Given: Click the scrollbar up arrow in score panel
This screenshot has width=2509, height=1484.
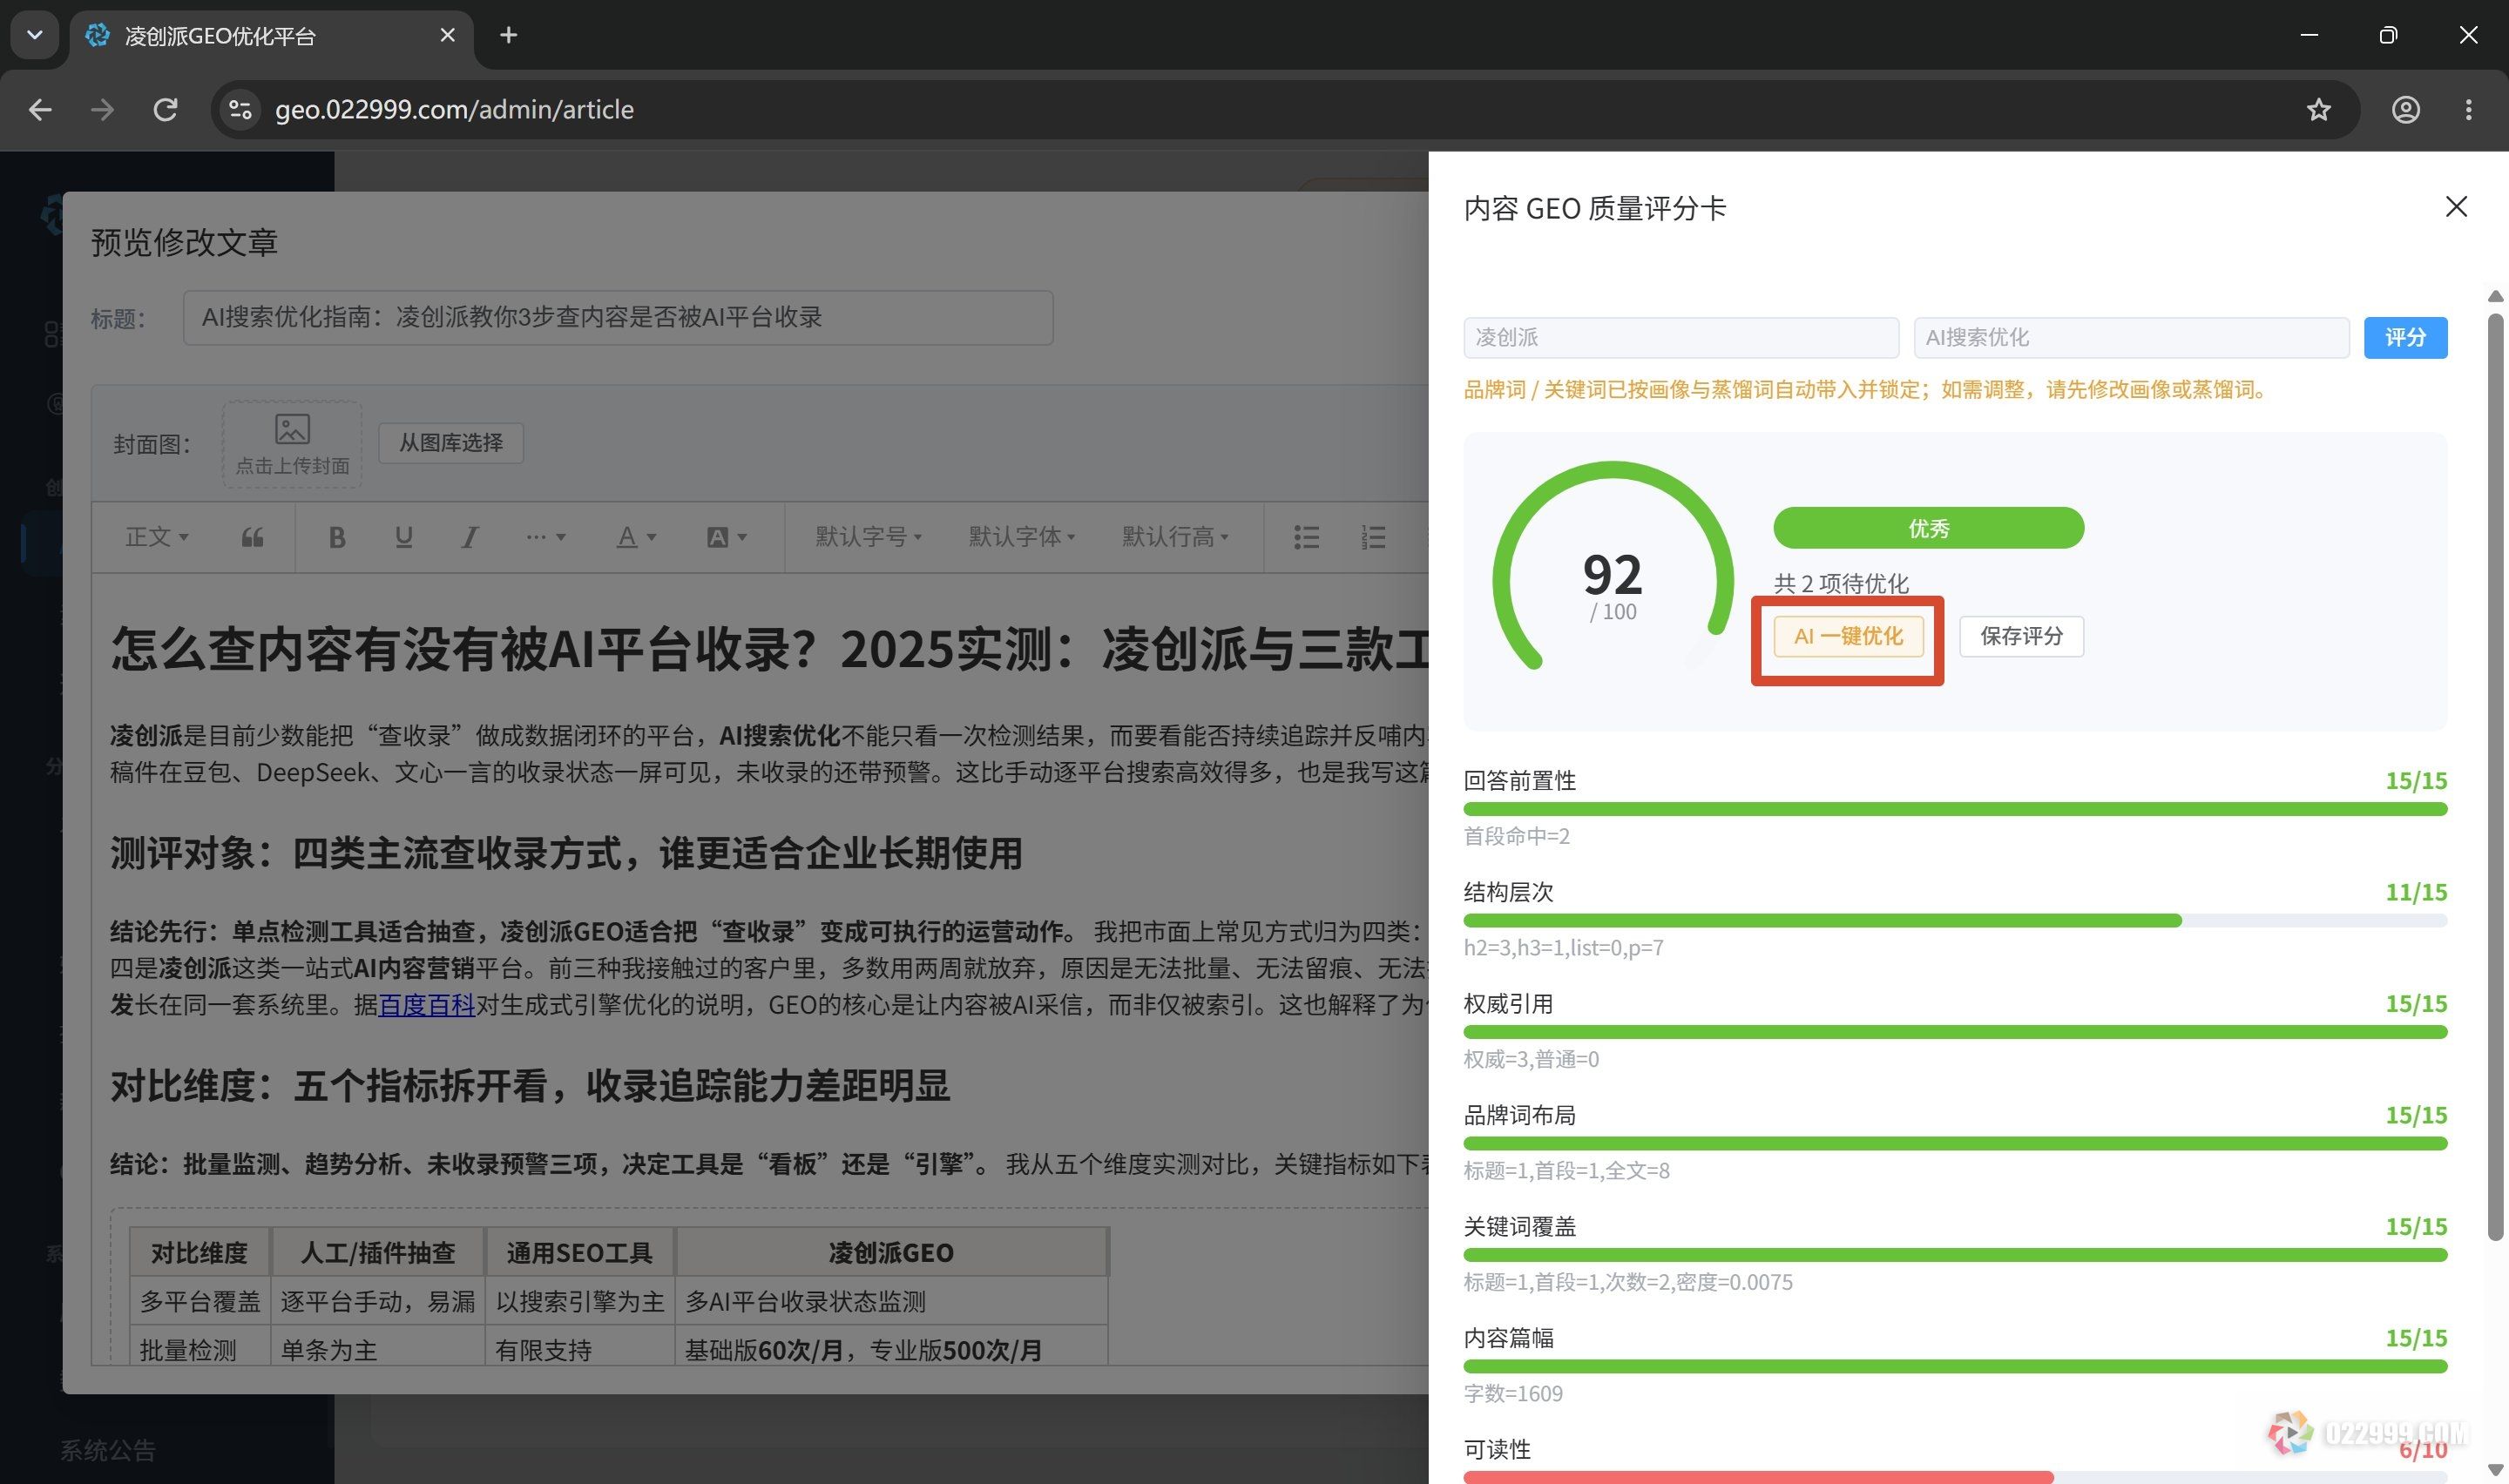Looking at the screenshot, I should coord(2496,296).
